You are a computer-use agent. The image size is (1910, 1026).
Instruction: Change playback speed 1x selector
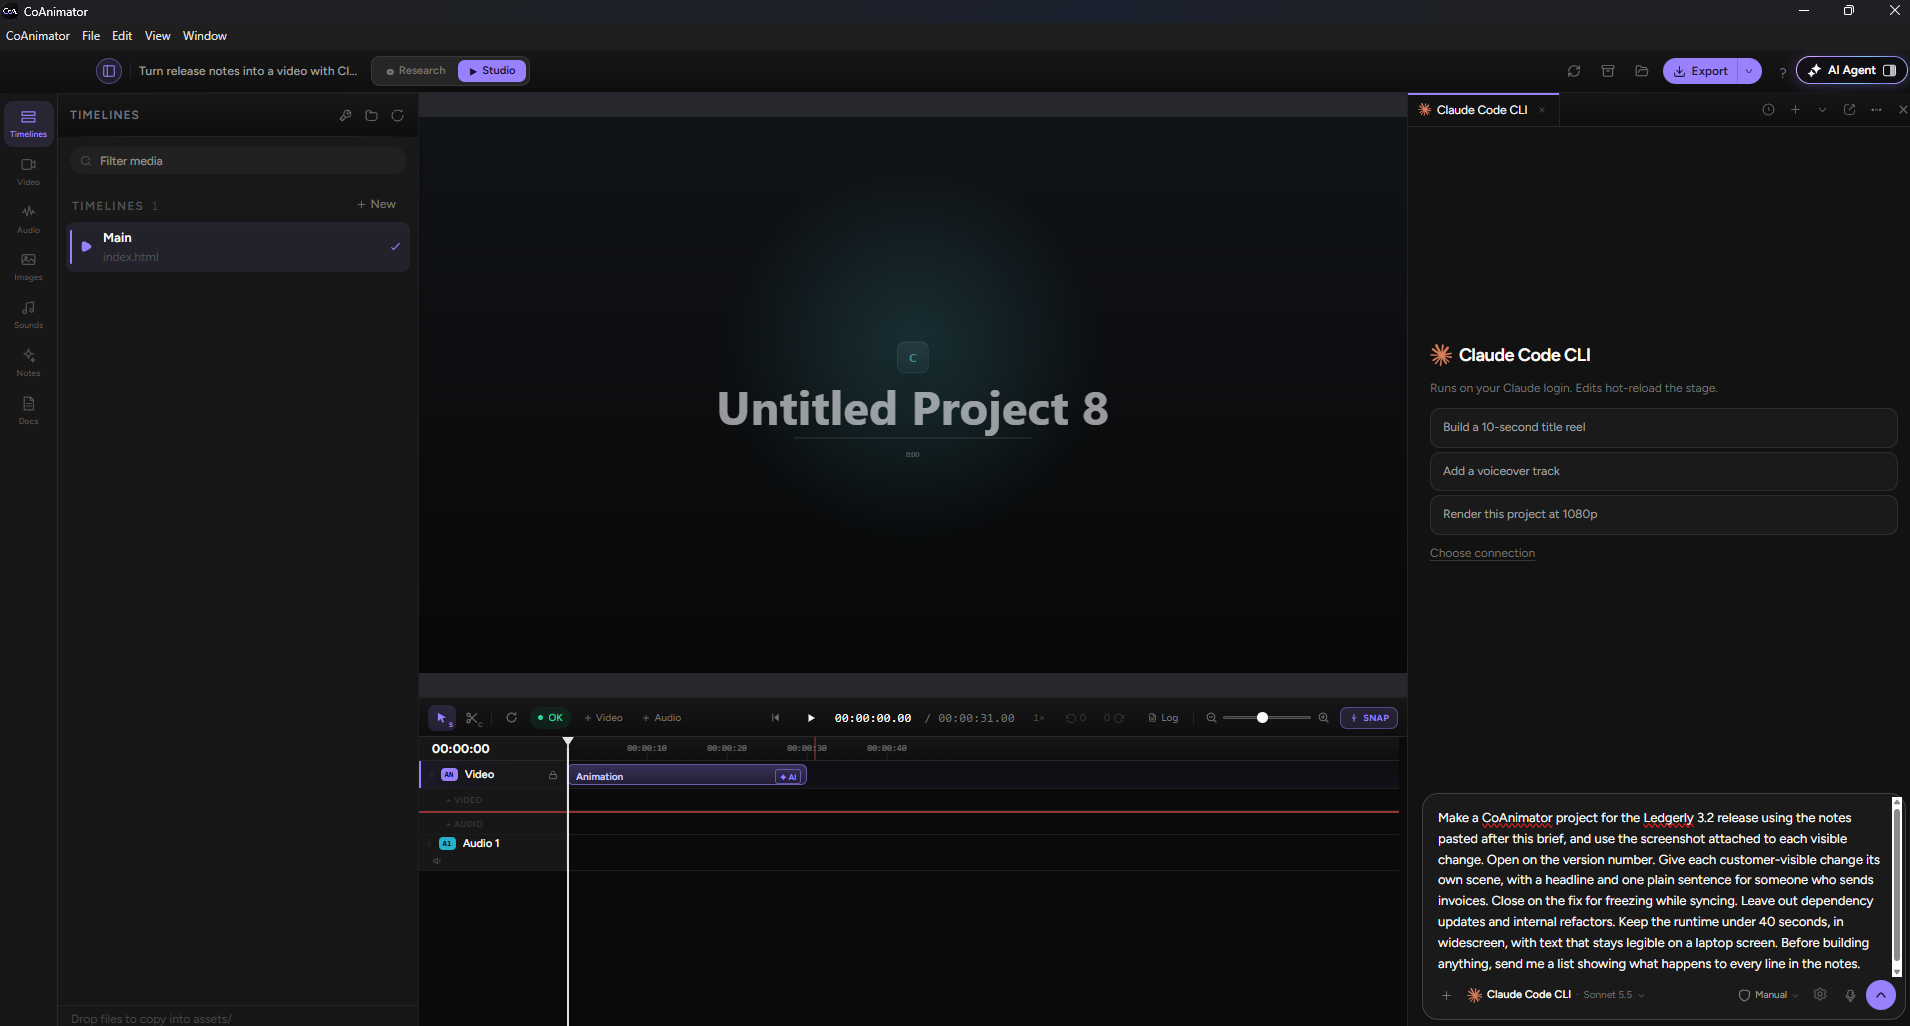pyautogui.click(x=1039, y=718)
